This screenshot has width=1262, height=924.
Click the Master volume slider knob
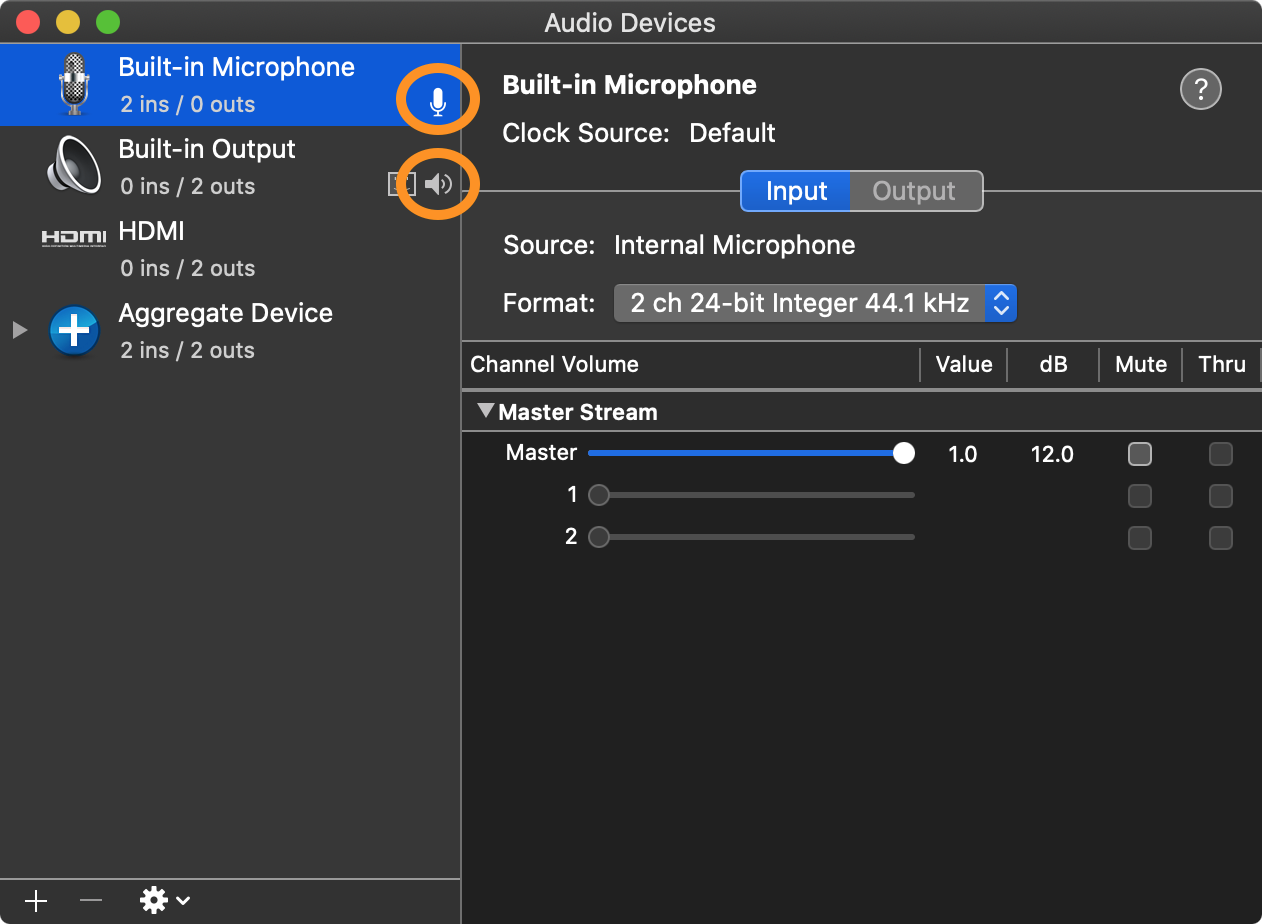pos(903,454)
